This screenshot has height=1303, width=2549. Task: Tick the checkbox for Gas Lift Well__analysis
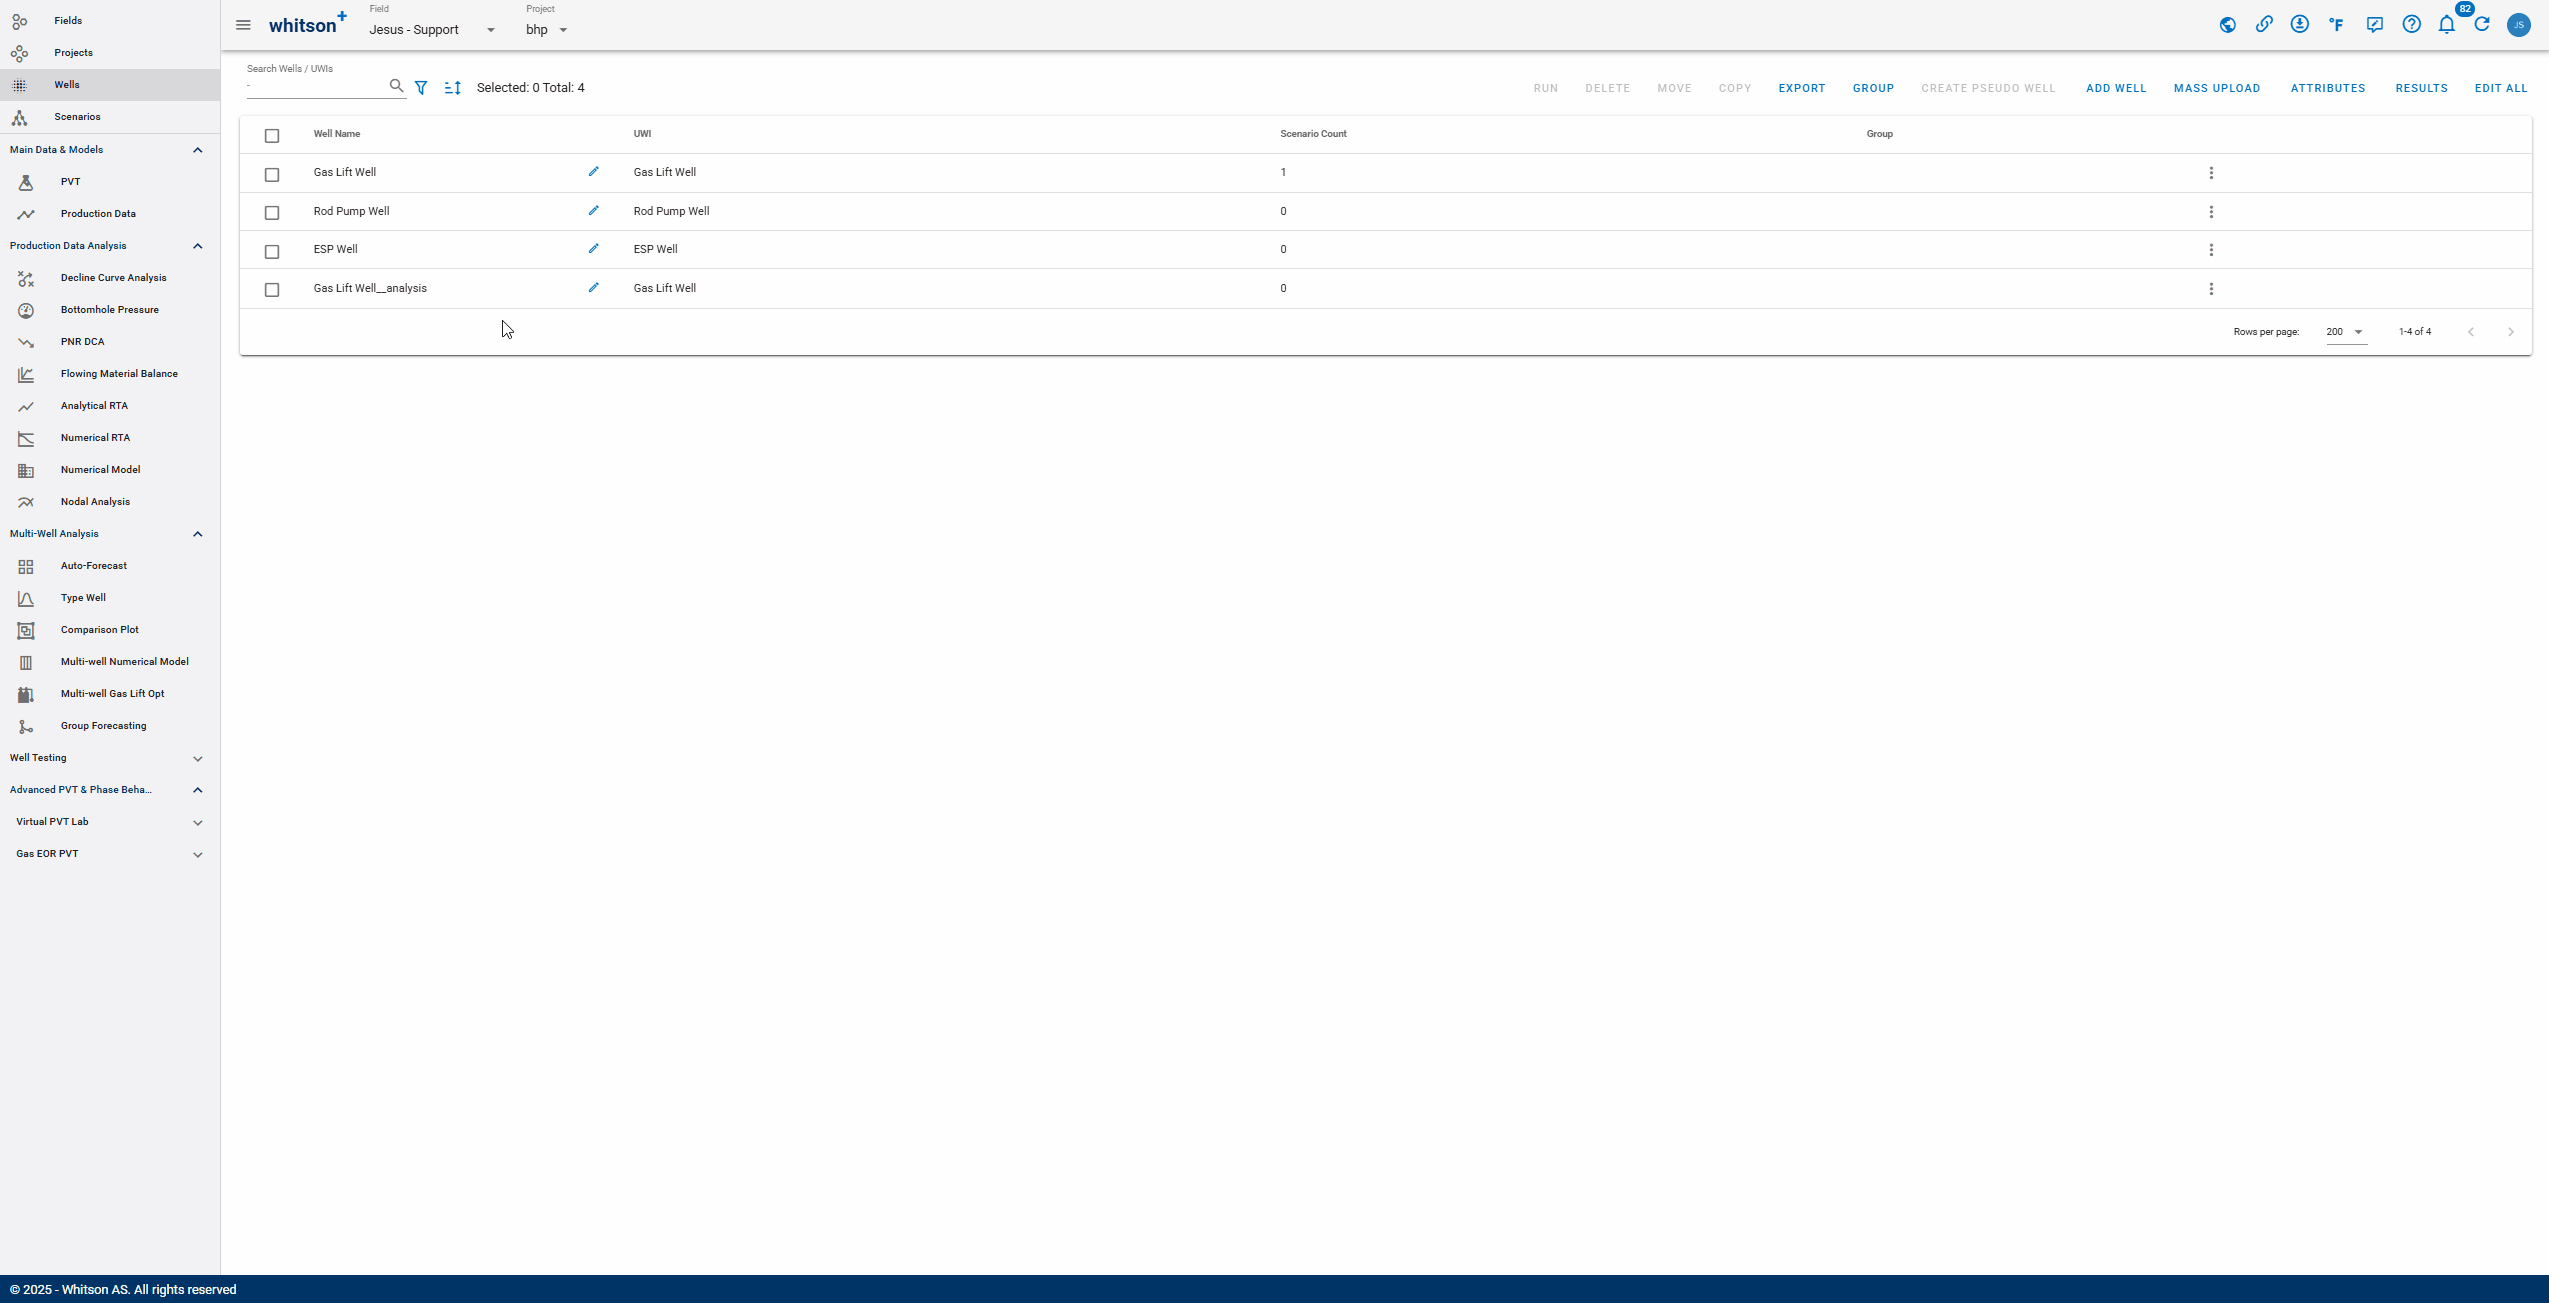(x=272, y=290)
